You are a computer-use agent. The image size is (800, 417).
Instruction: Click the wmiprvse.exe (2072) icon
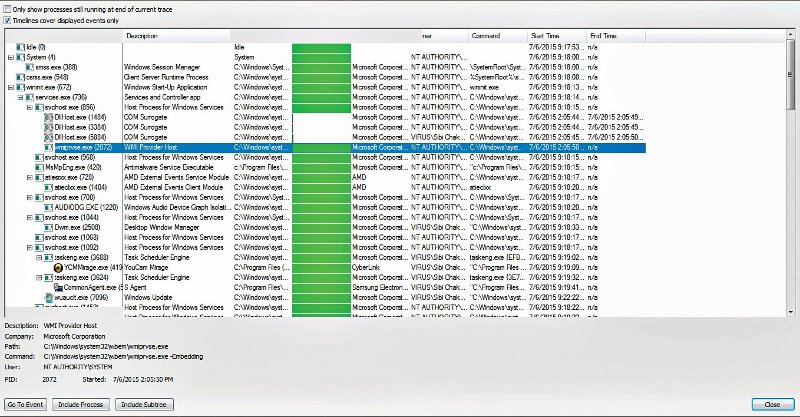48,147
